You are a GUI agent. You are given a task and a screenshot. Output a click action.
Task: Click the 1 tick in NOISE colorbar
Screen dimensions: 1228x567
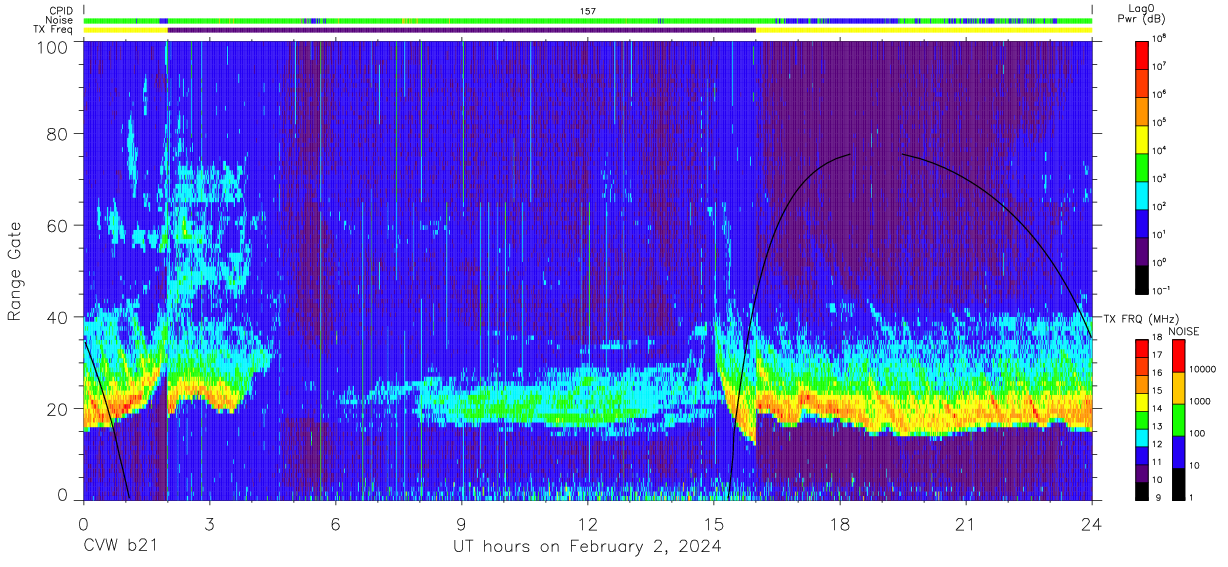pos(1190,497)
